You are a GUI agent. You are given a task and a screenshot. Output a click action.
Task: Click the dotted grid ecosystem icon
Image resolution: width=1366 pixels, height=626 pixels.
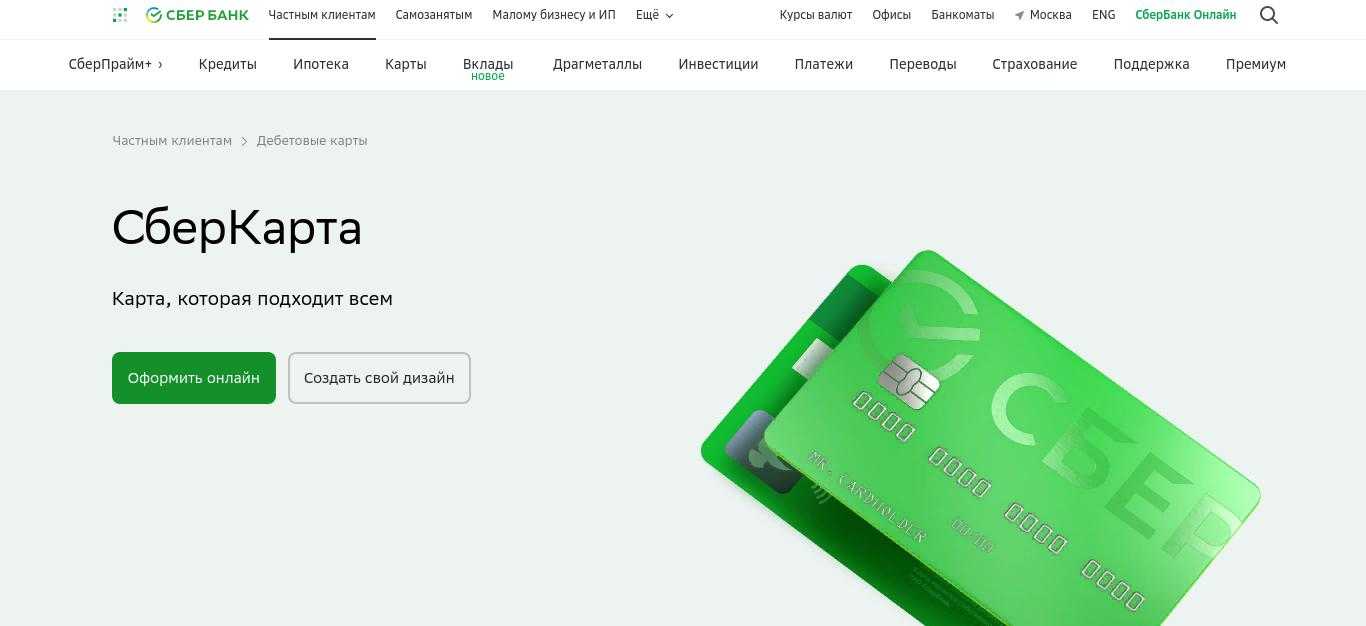[120, 15]
